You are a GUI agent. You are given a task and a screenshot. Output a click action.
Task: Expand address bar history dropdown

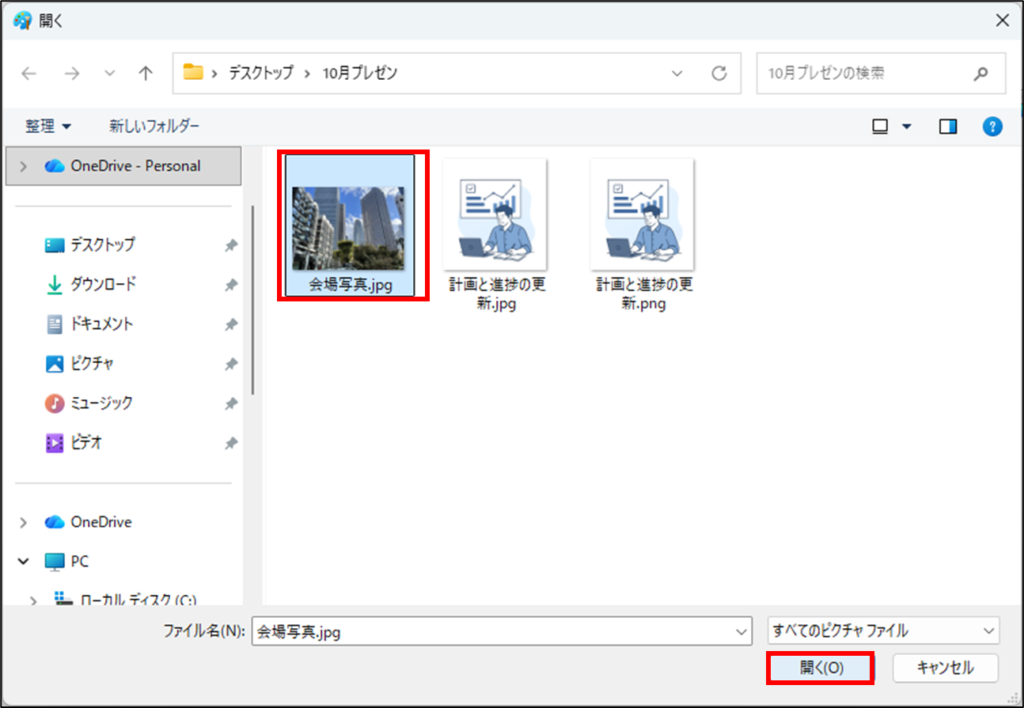[x=677, y=73]
